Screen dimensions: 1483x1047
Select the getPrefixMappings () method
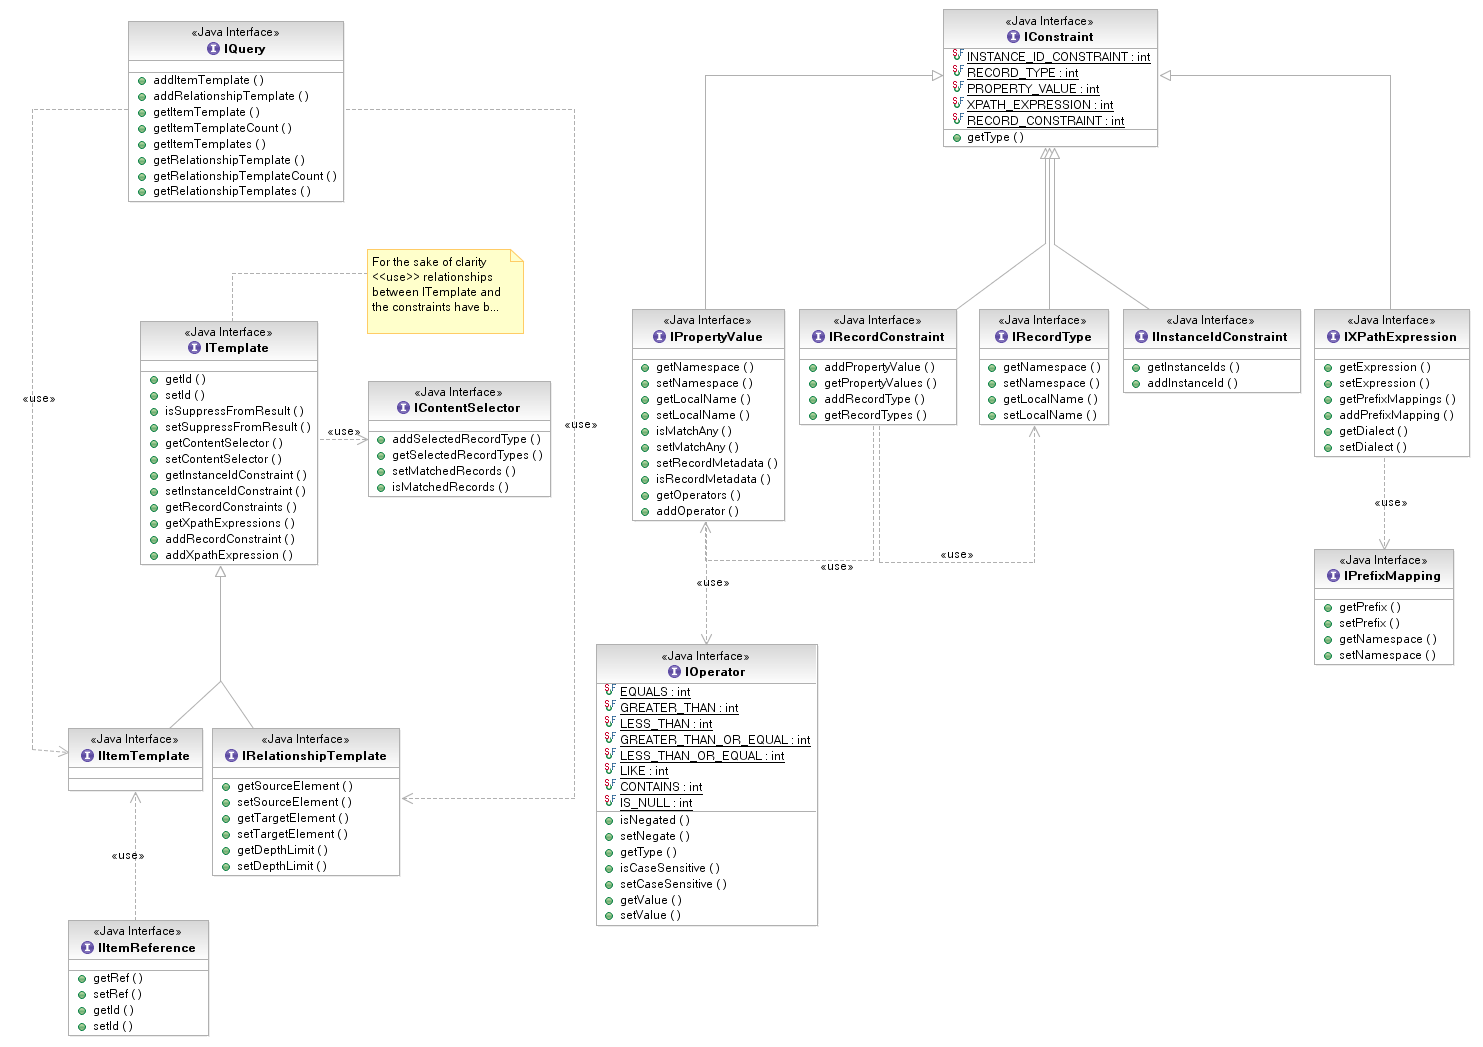coord(1397,399)
